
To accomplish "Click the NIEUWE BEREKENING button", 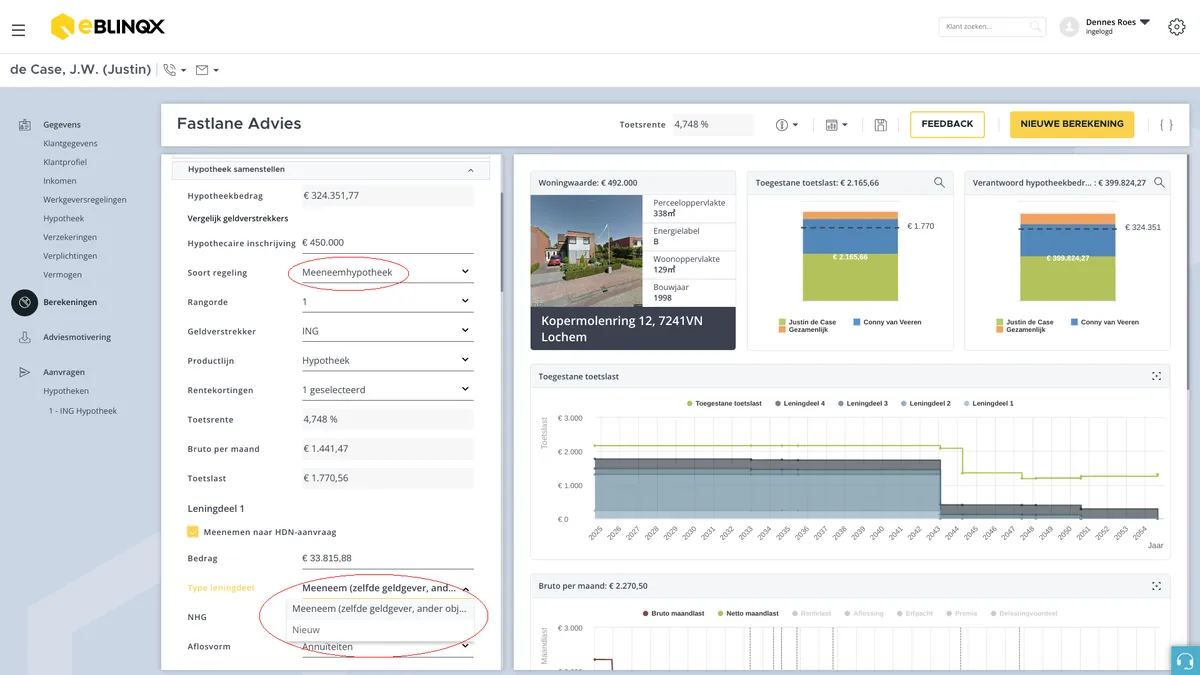I will click(x=1072, y=124).
